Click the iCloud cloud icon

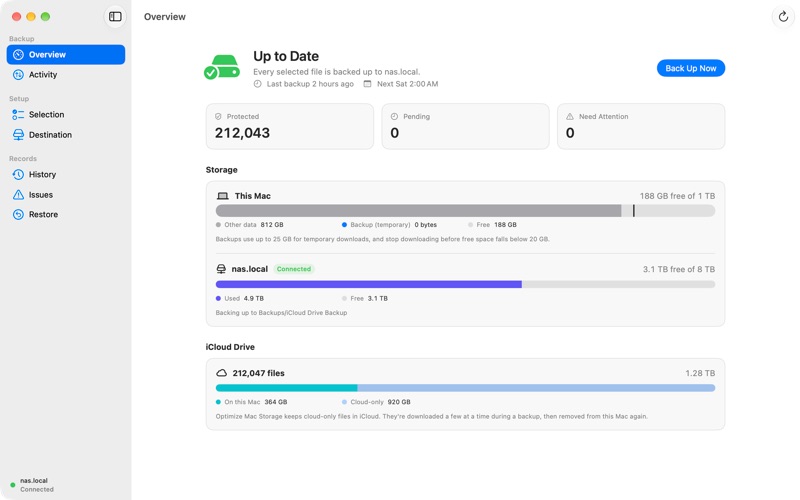(x=221, y=373)
